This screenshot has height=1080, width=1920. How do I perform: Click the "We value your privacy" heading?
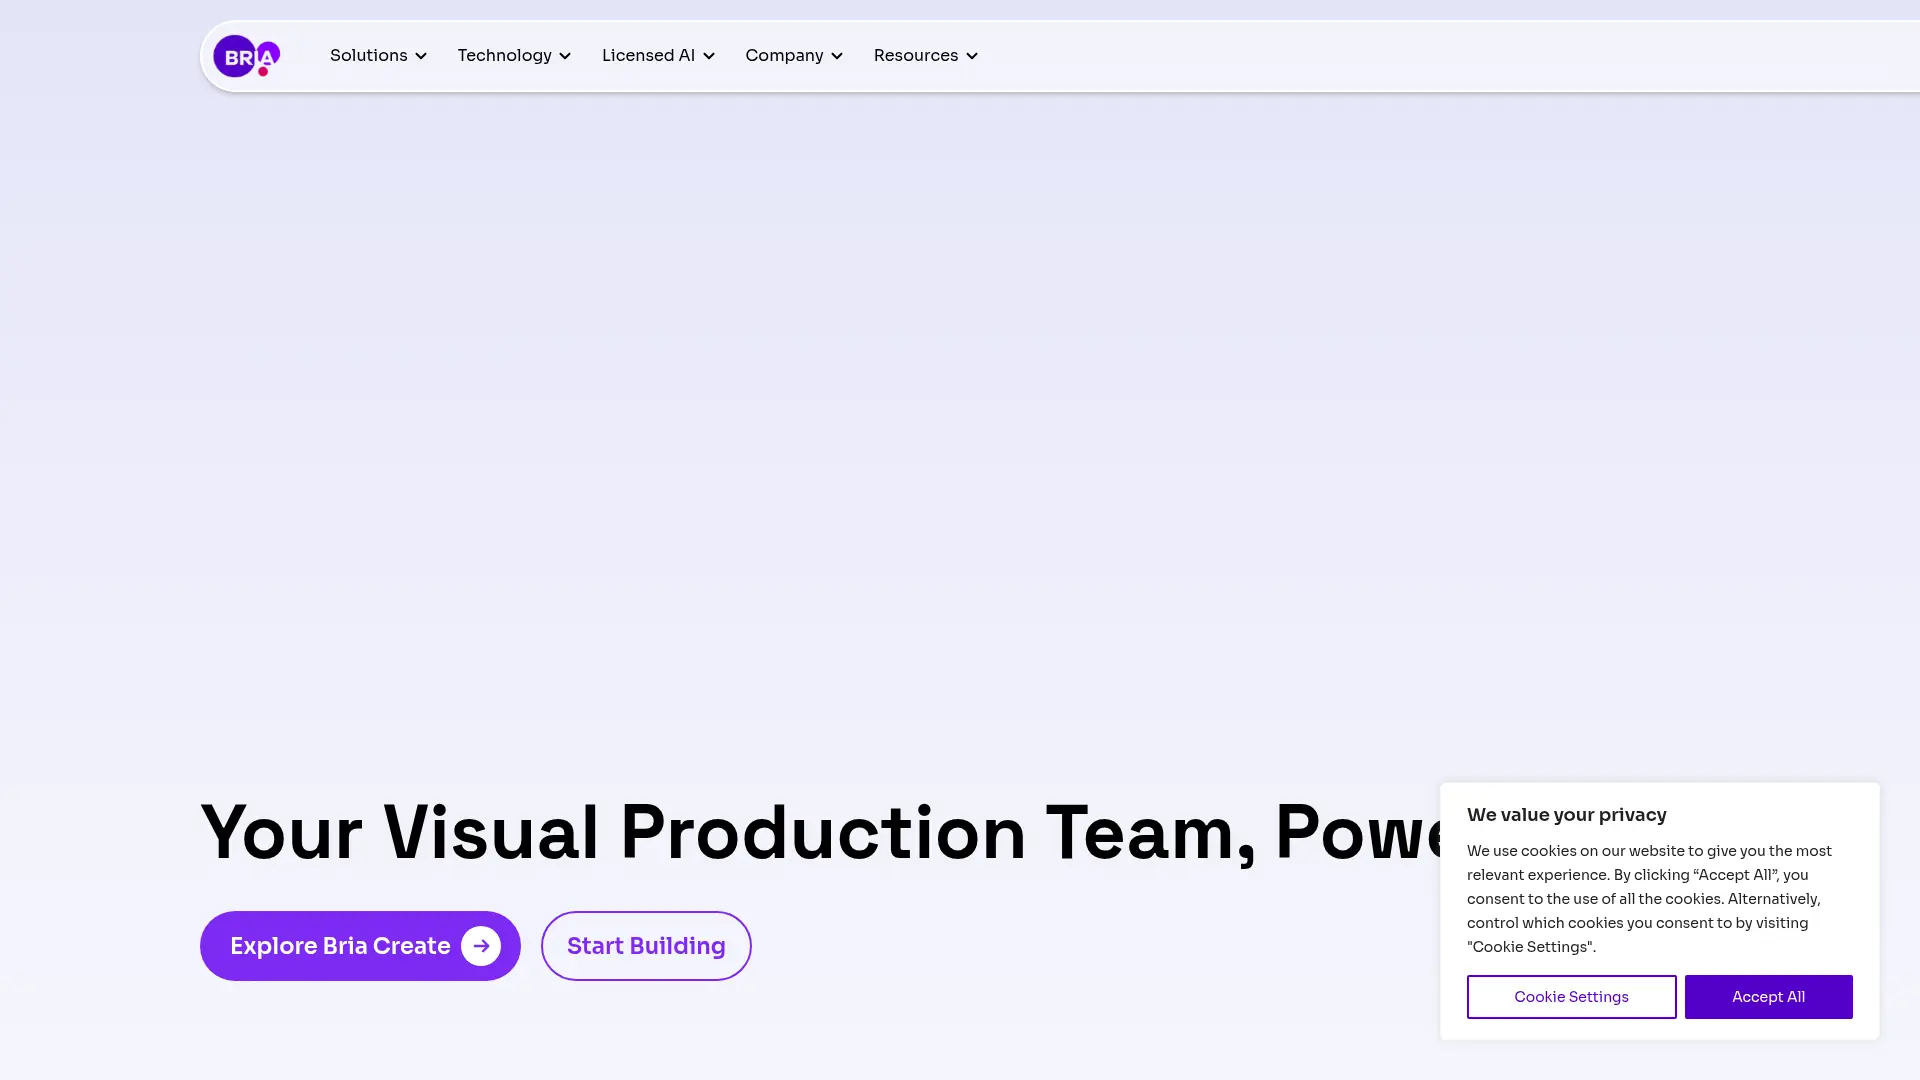tap(1567, 815)
